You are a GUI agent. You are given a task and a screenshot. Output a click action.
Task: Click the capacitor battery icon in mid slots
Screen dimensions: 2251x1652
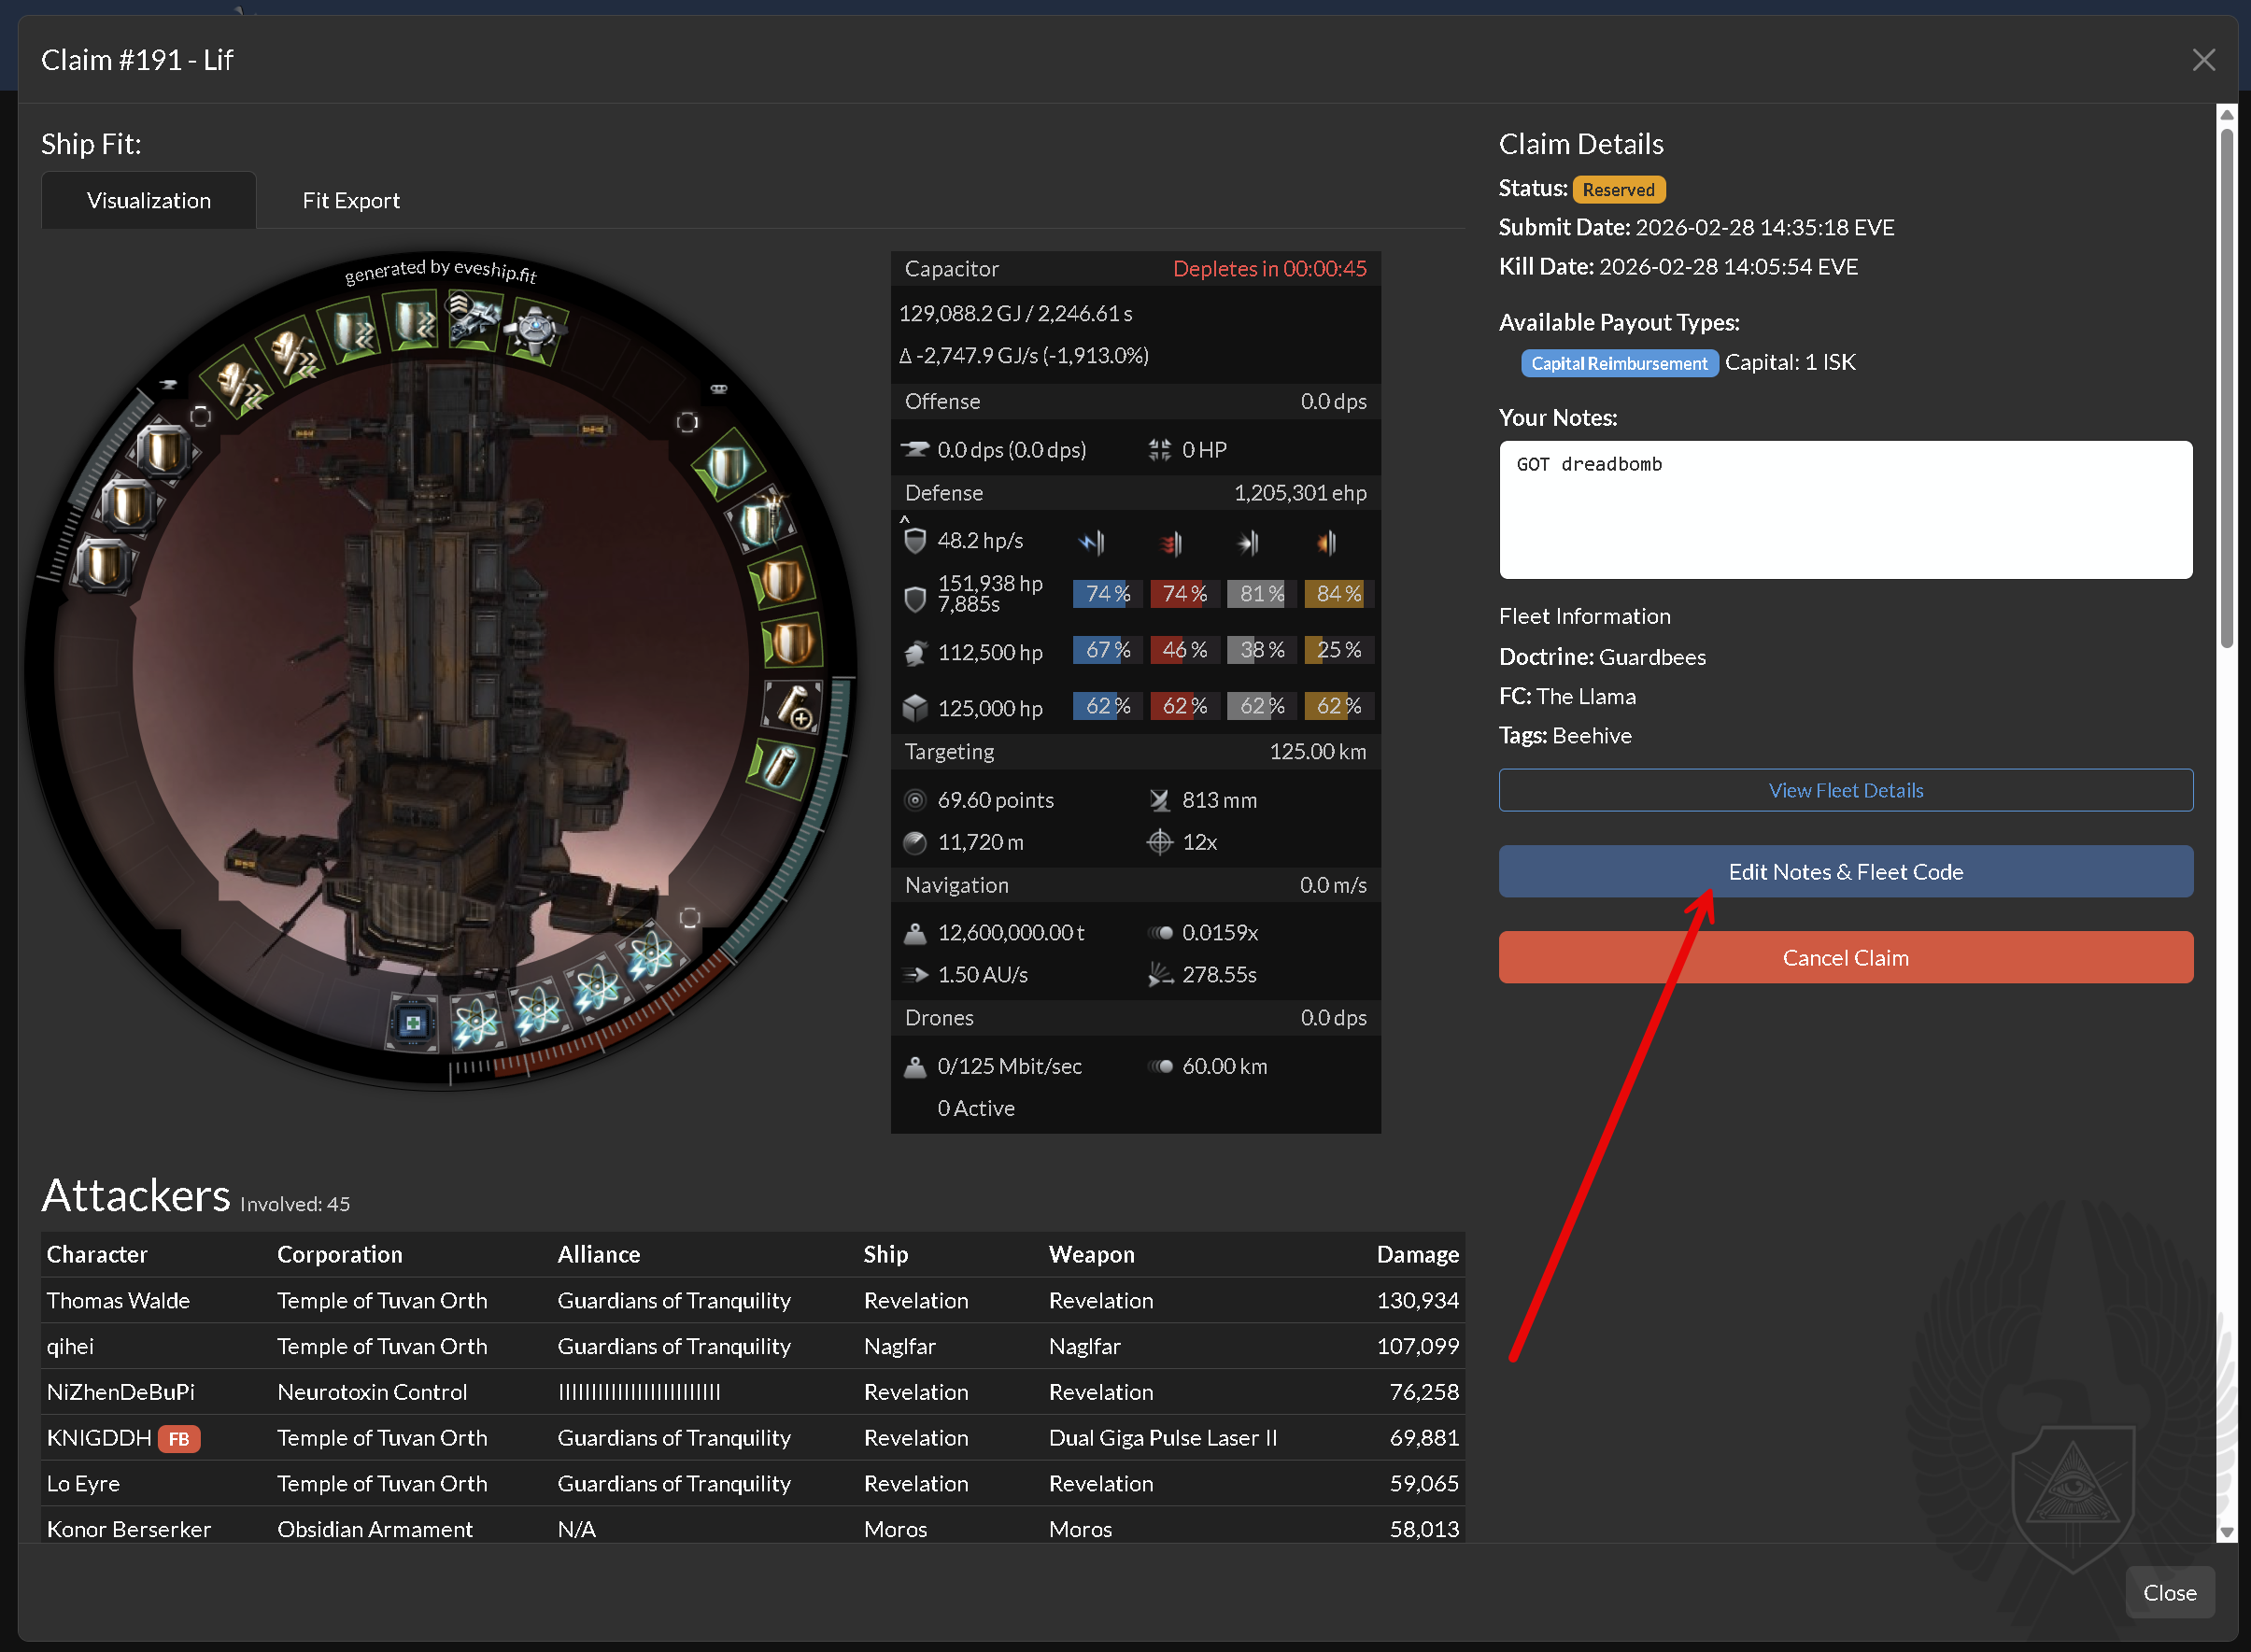[x=779, y=767]
